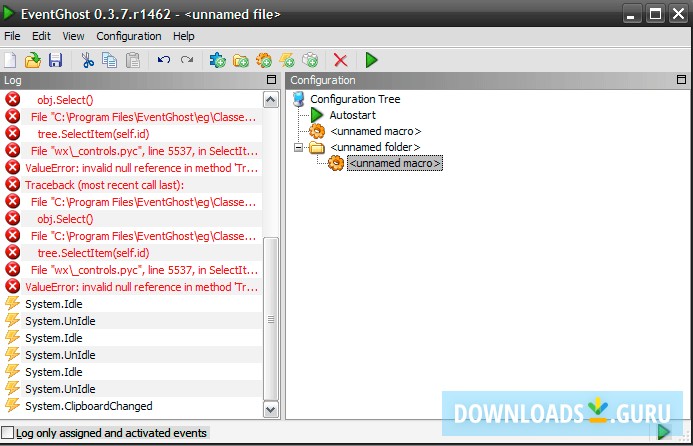Click lightning icon beside System.ClipboardChanged
The height and width of the screenshot is (446, 693).
click(12, 405)
